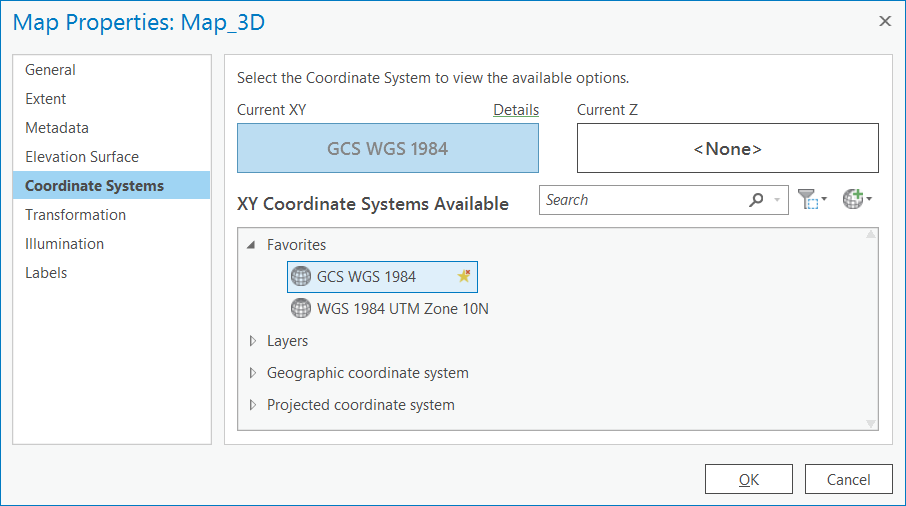
Task: Click the Cancel button
Action: click(x=848, y=479)
